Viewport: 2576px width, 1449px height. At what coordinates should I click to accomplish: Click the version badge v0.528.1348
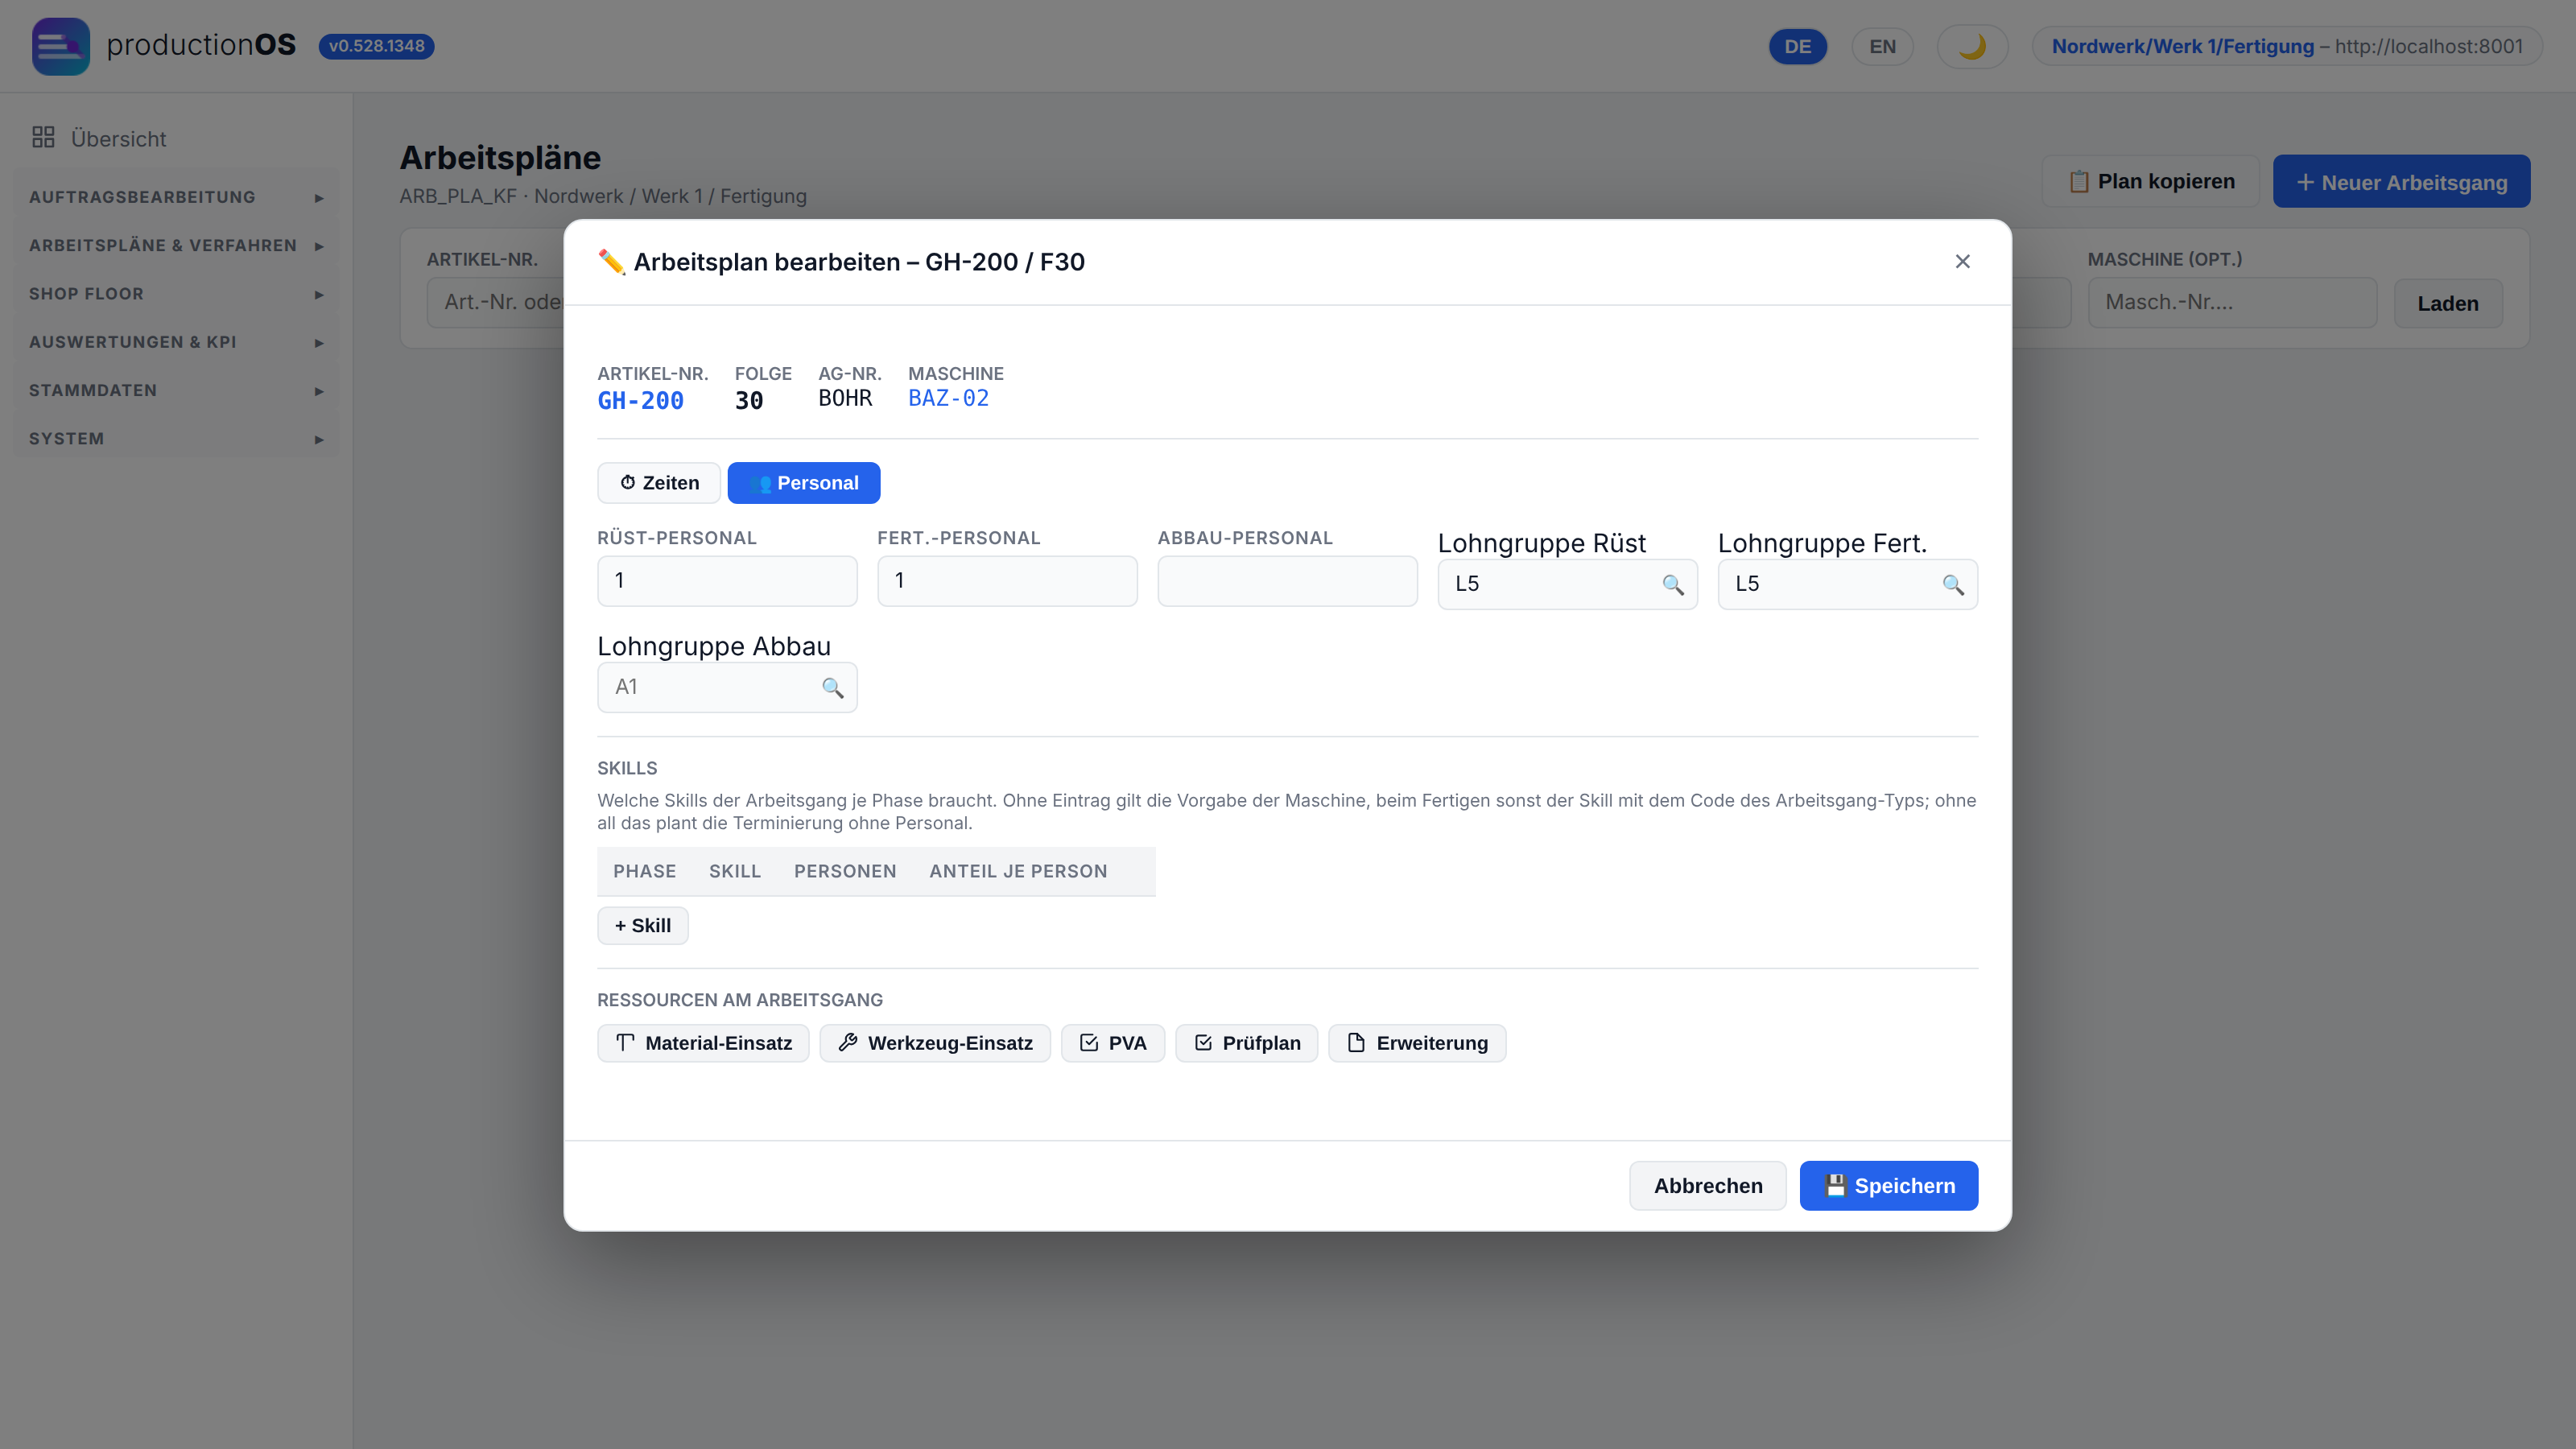376,46
